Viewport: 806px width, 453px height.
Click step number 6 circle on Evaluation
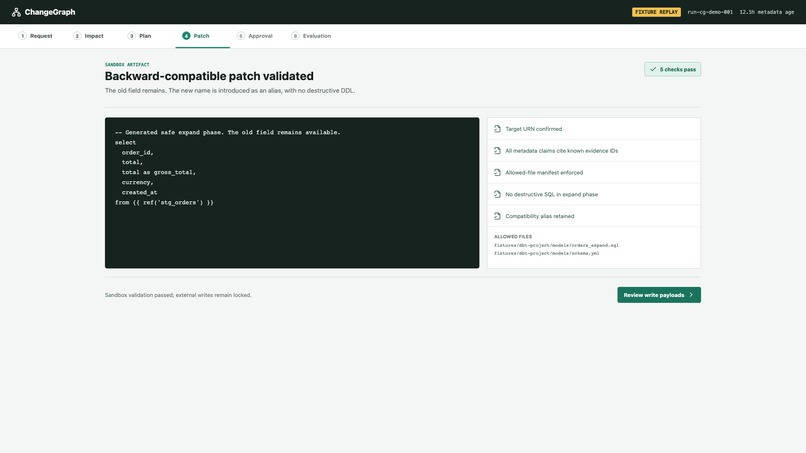point(295,36)
